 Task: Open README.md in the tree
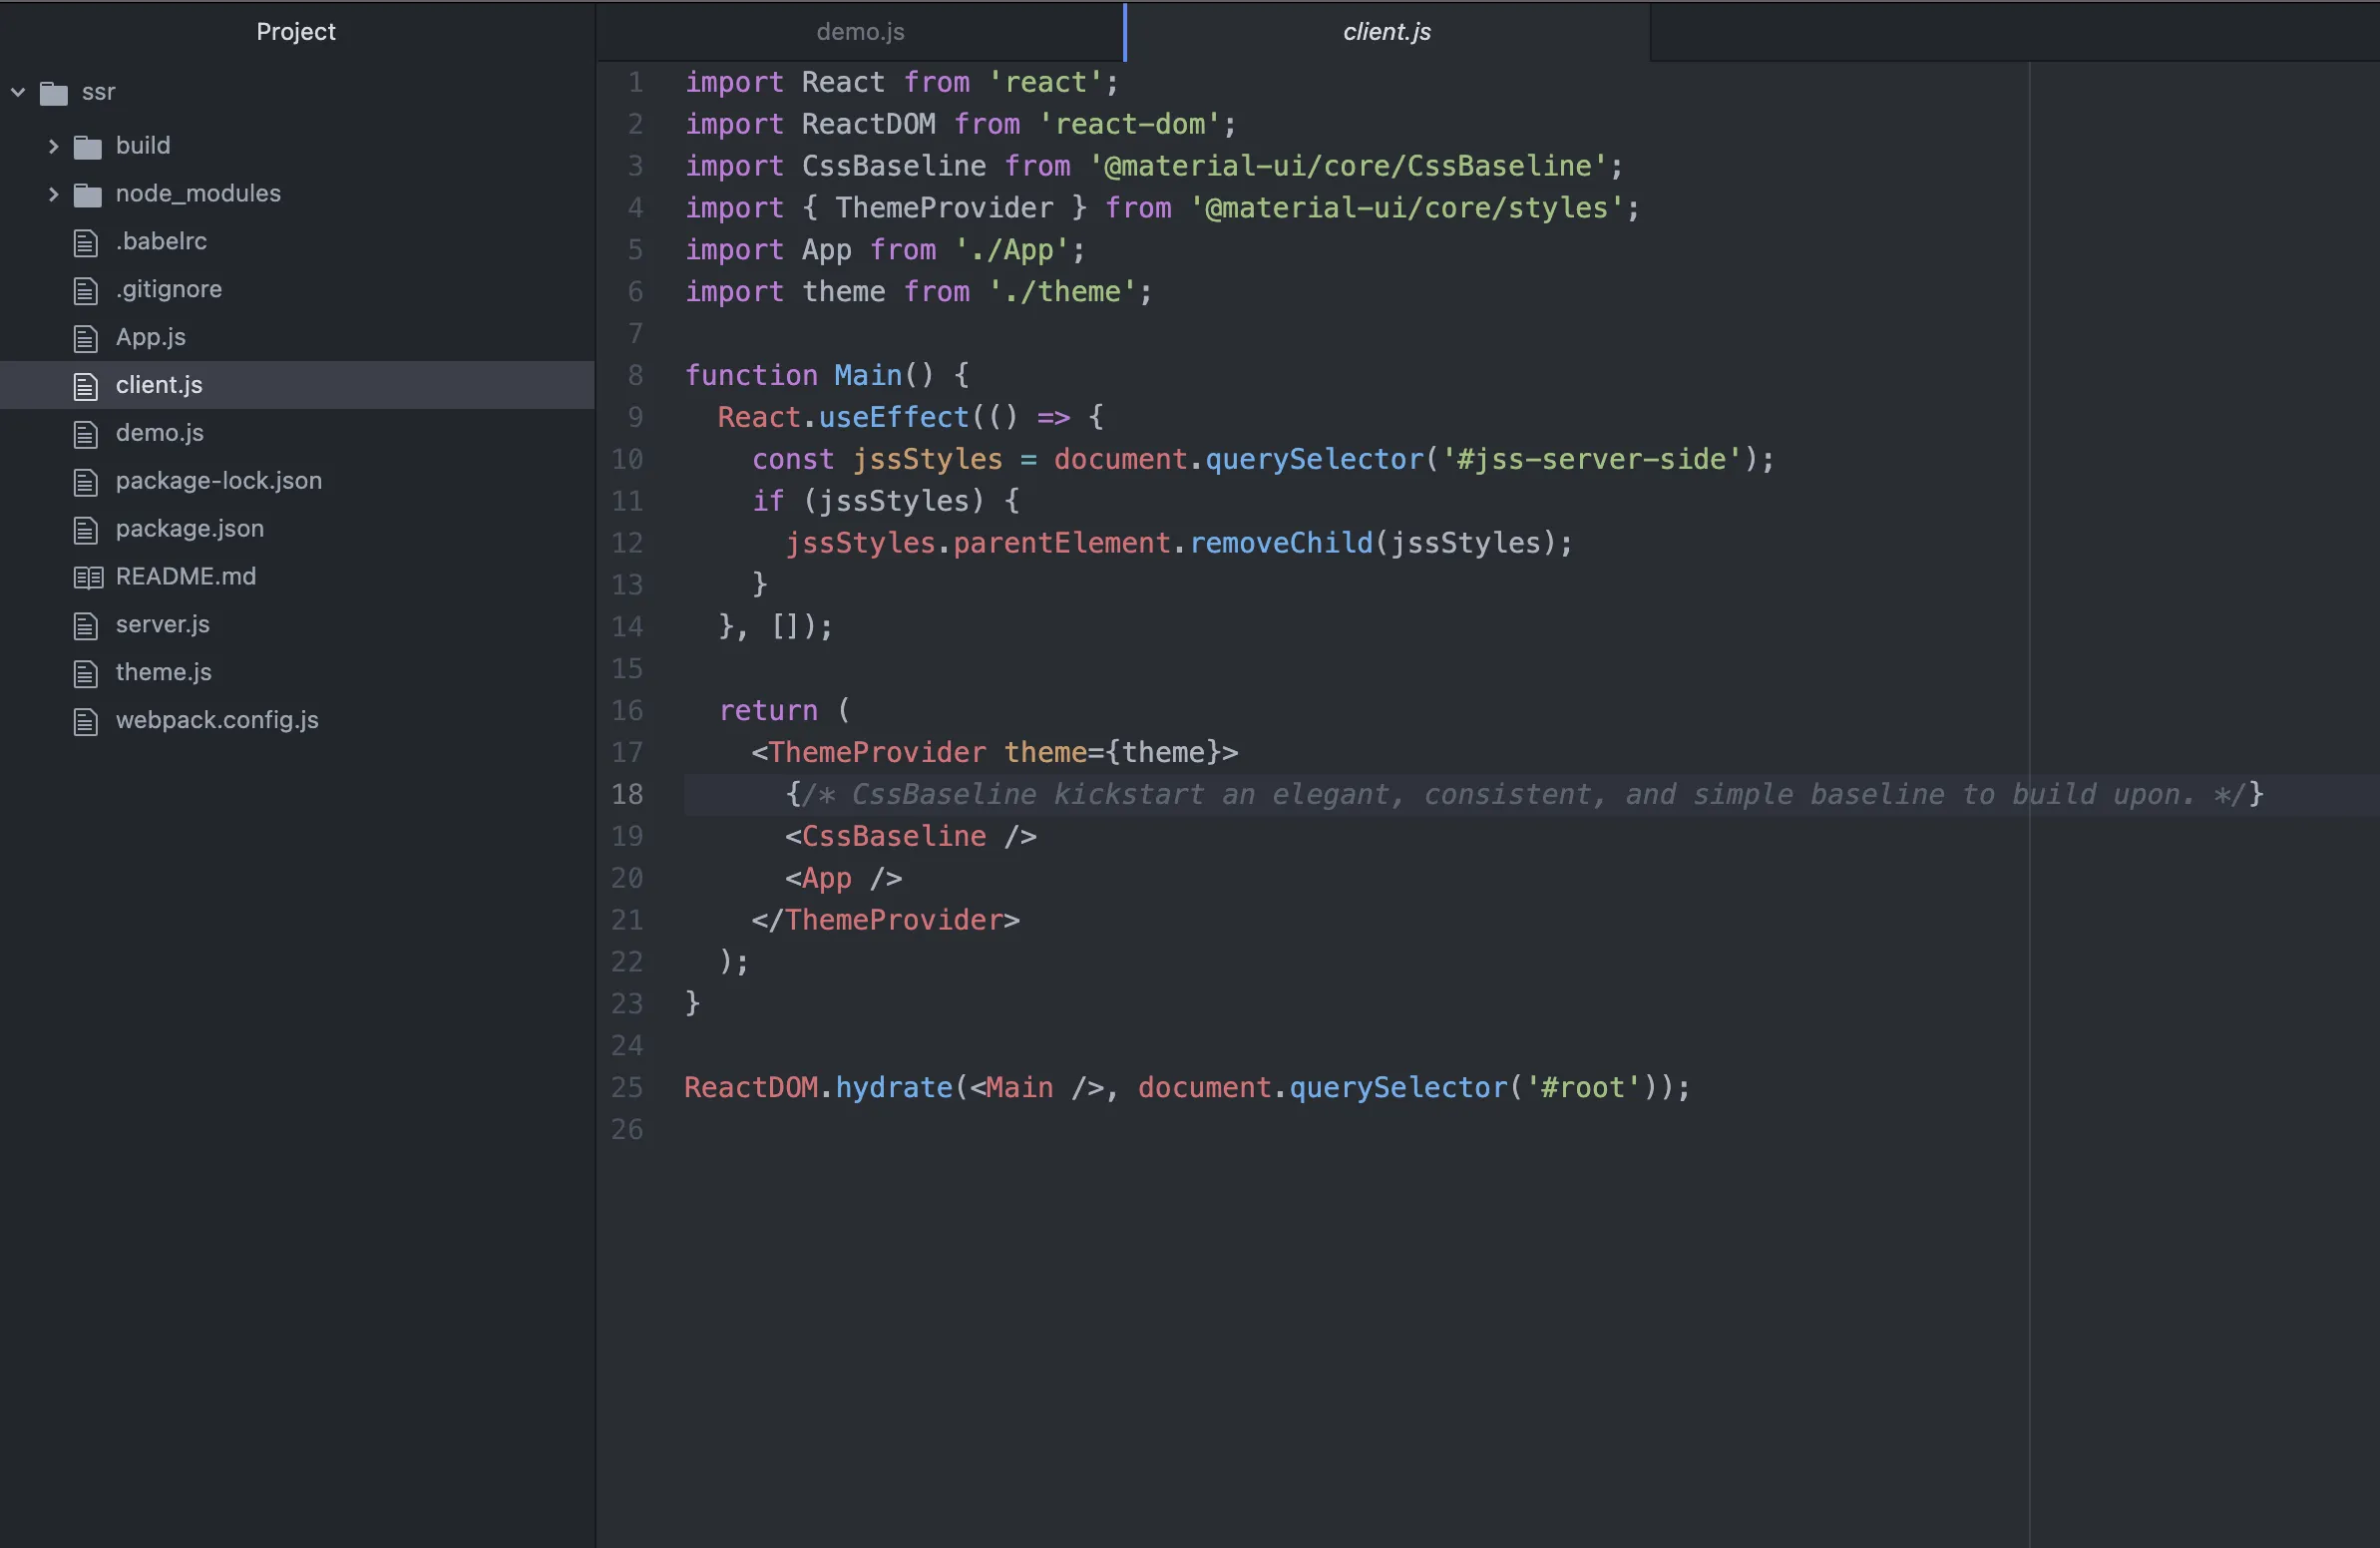pos(185,577)
